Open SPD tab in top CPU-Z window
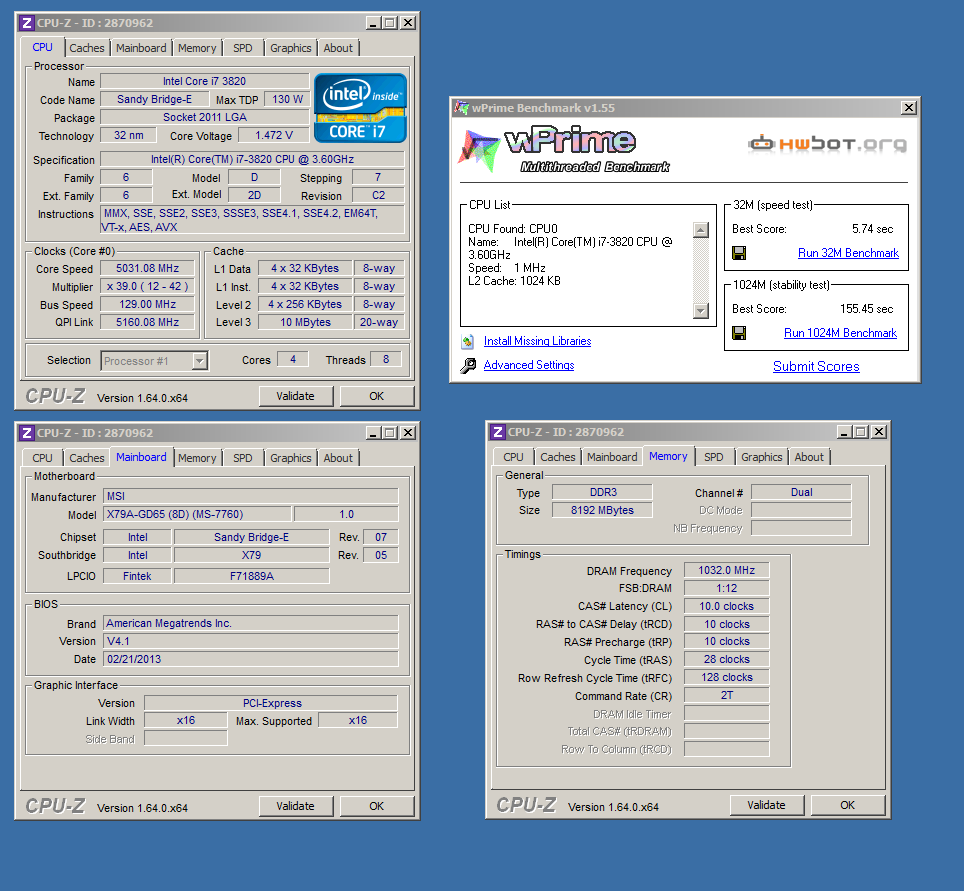This screenshot has height=891, width=964. (x=242, y=48)
